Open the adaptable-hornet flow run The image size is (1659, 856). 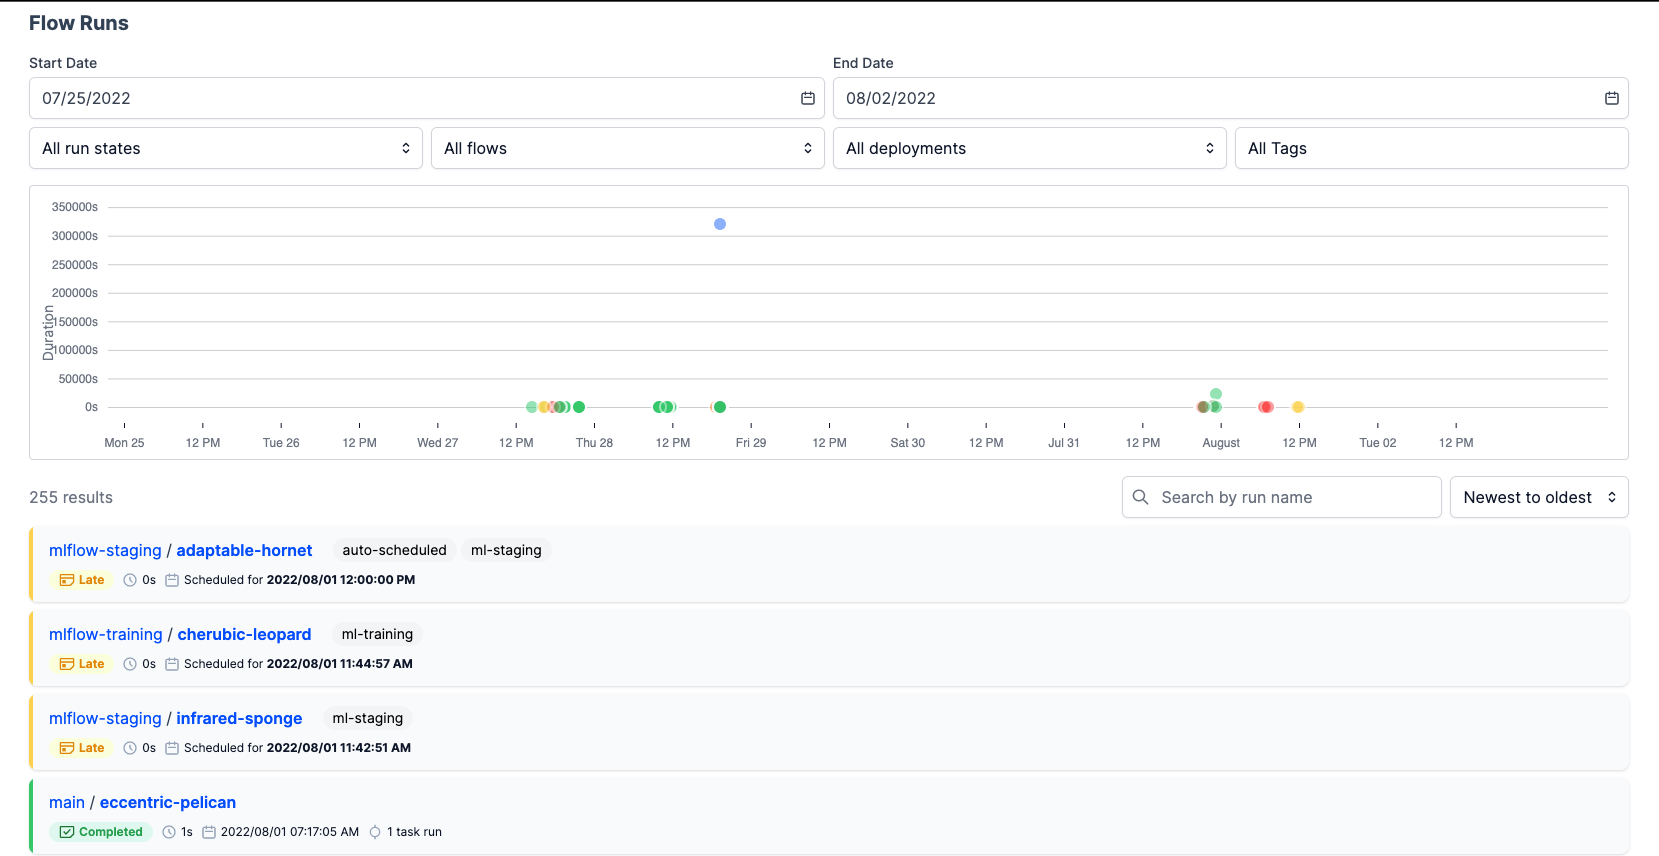click(x=244, y=550)
